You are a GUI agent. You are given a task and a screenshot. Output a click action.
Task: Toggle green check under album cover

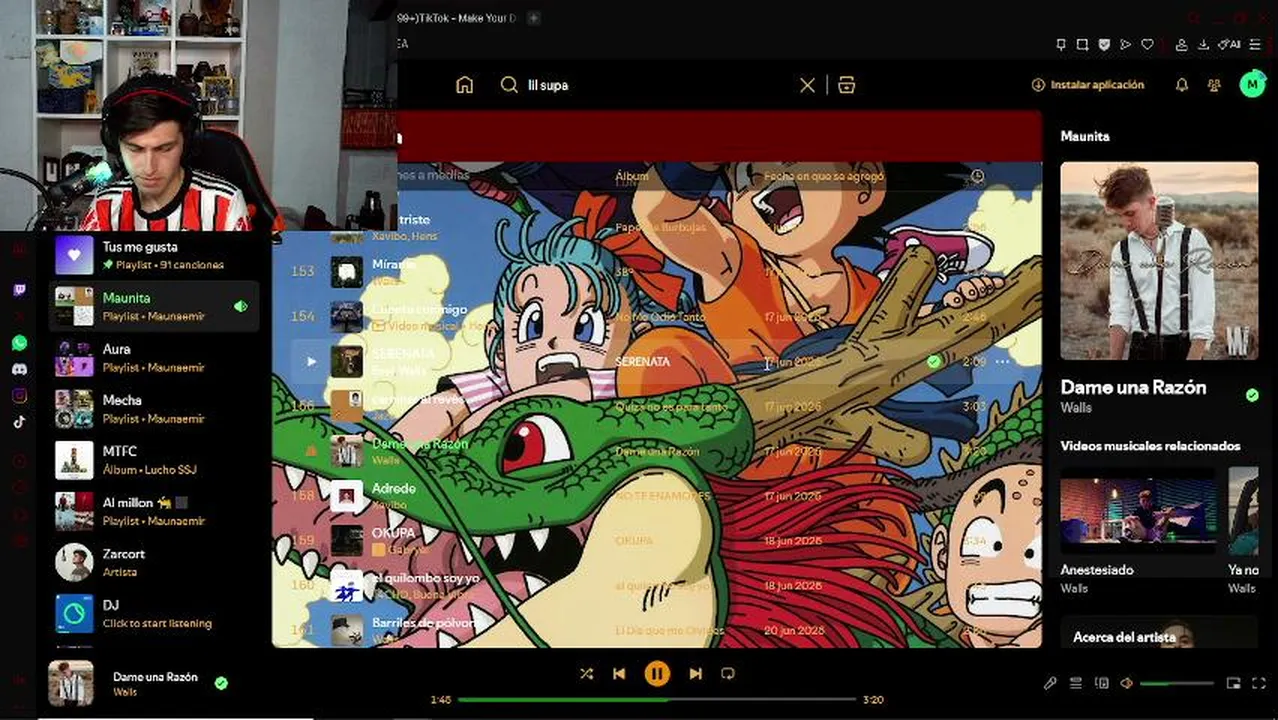click(1252, 396)
